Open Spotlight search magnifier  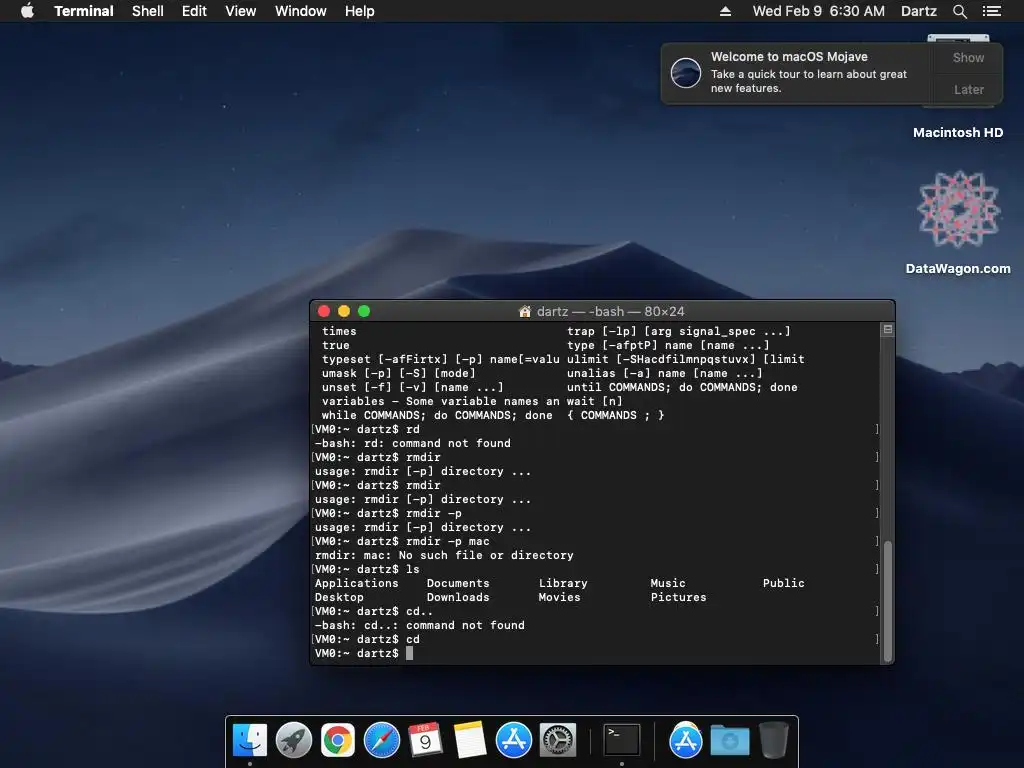coord(960,11)
